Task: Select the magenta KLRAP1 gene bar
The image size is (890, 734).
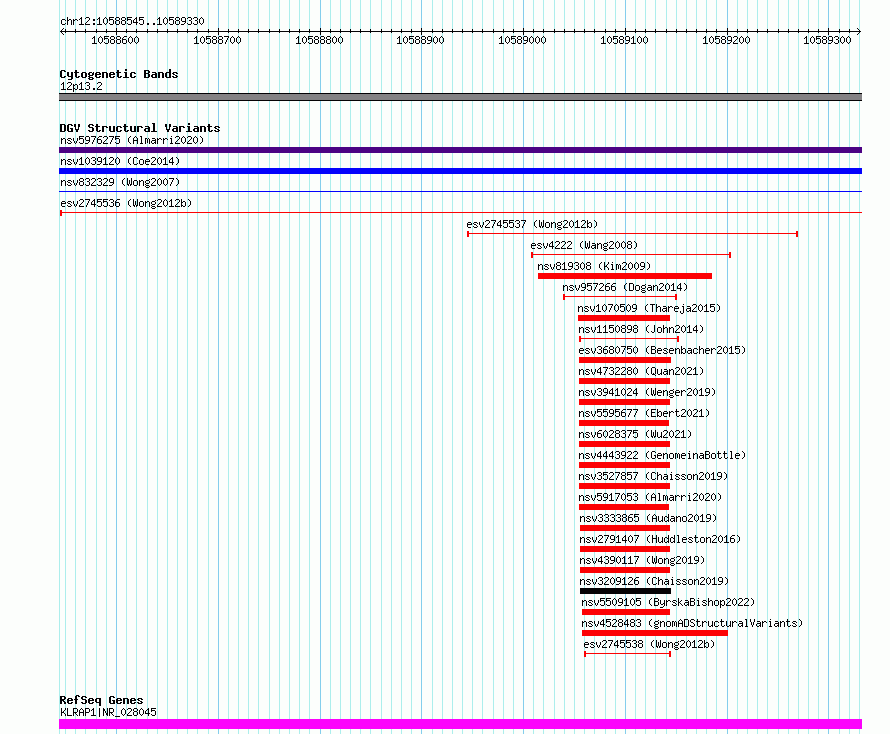Action: [x=460, y=724]
